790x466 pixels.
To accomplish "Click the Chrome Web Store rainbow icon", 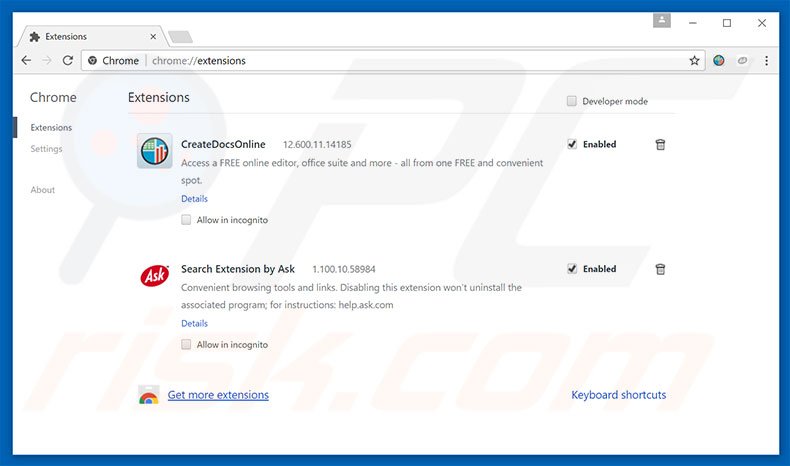I will (149, 395).
